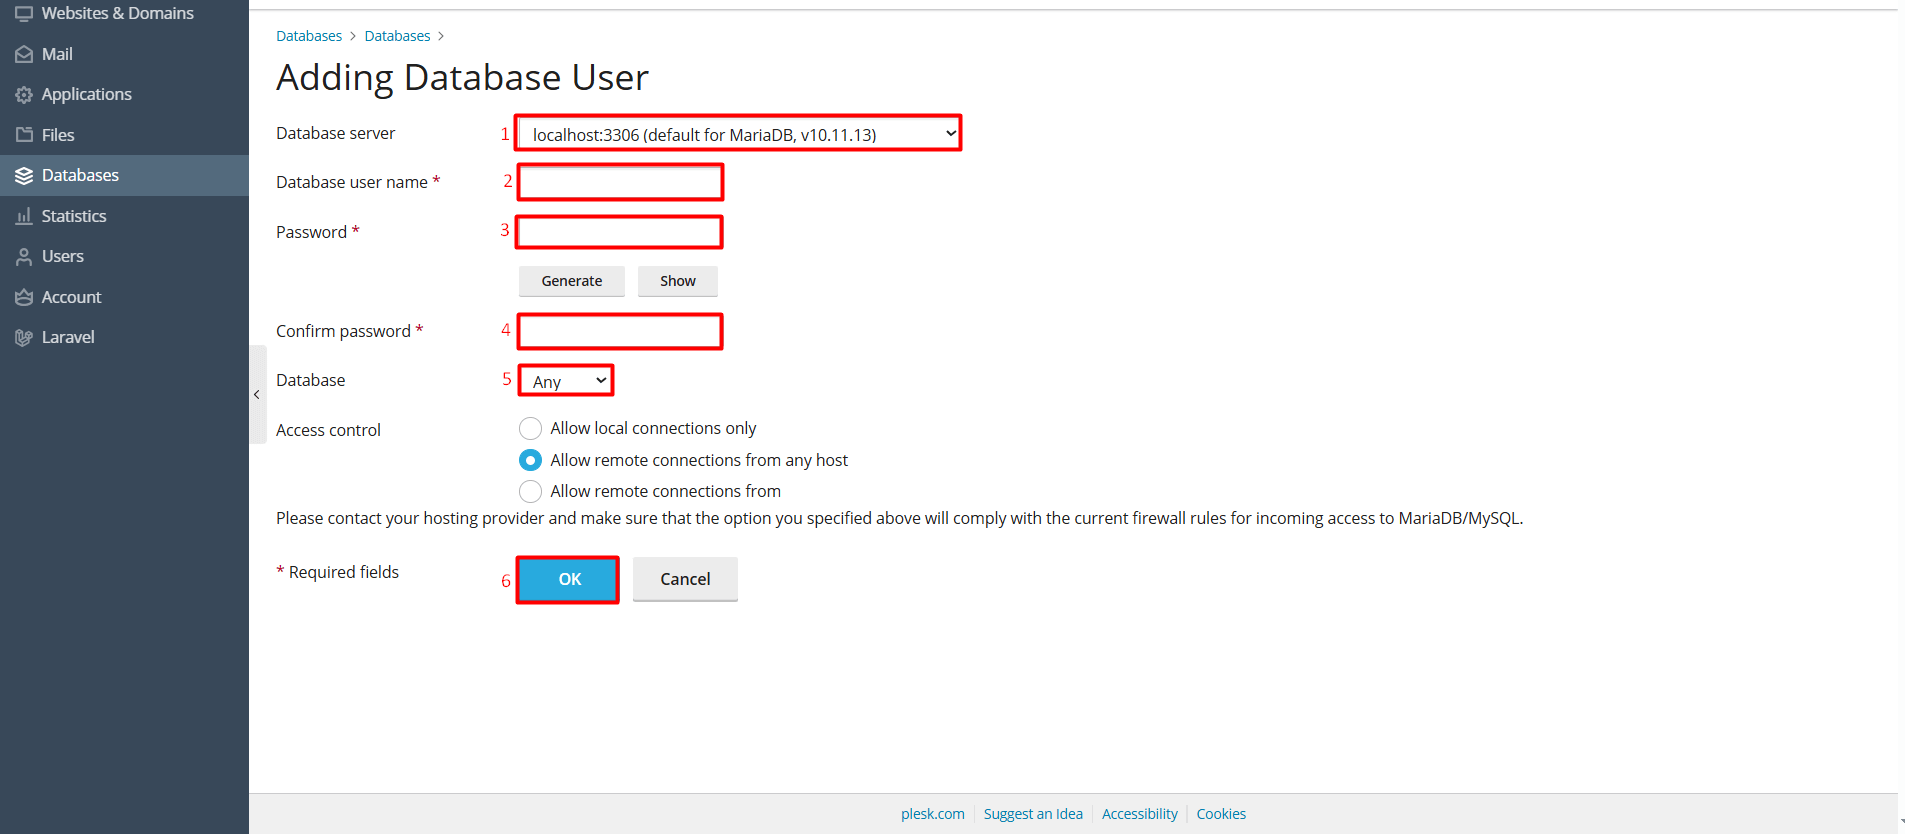Image resolution: width=1905 pixels, height=834 pixels.
Task: Open the Database server dropdown
Action: pos(739,133)
